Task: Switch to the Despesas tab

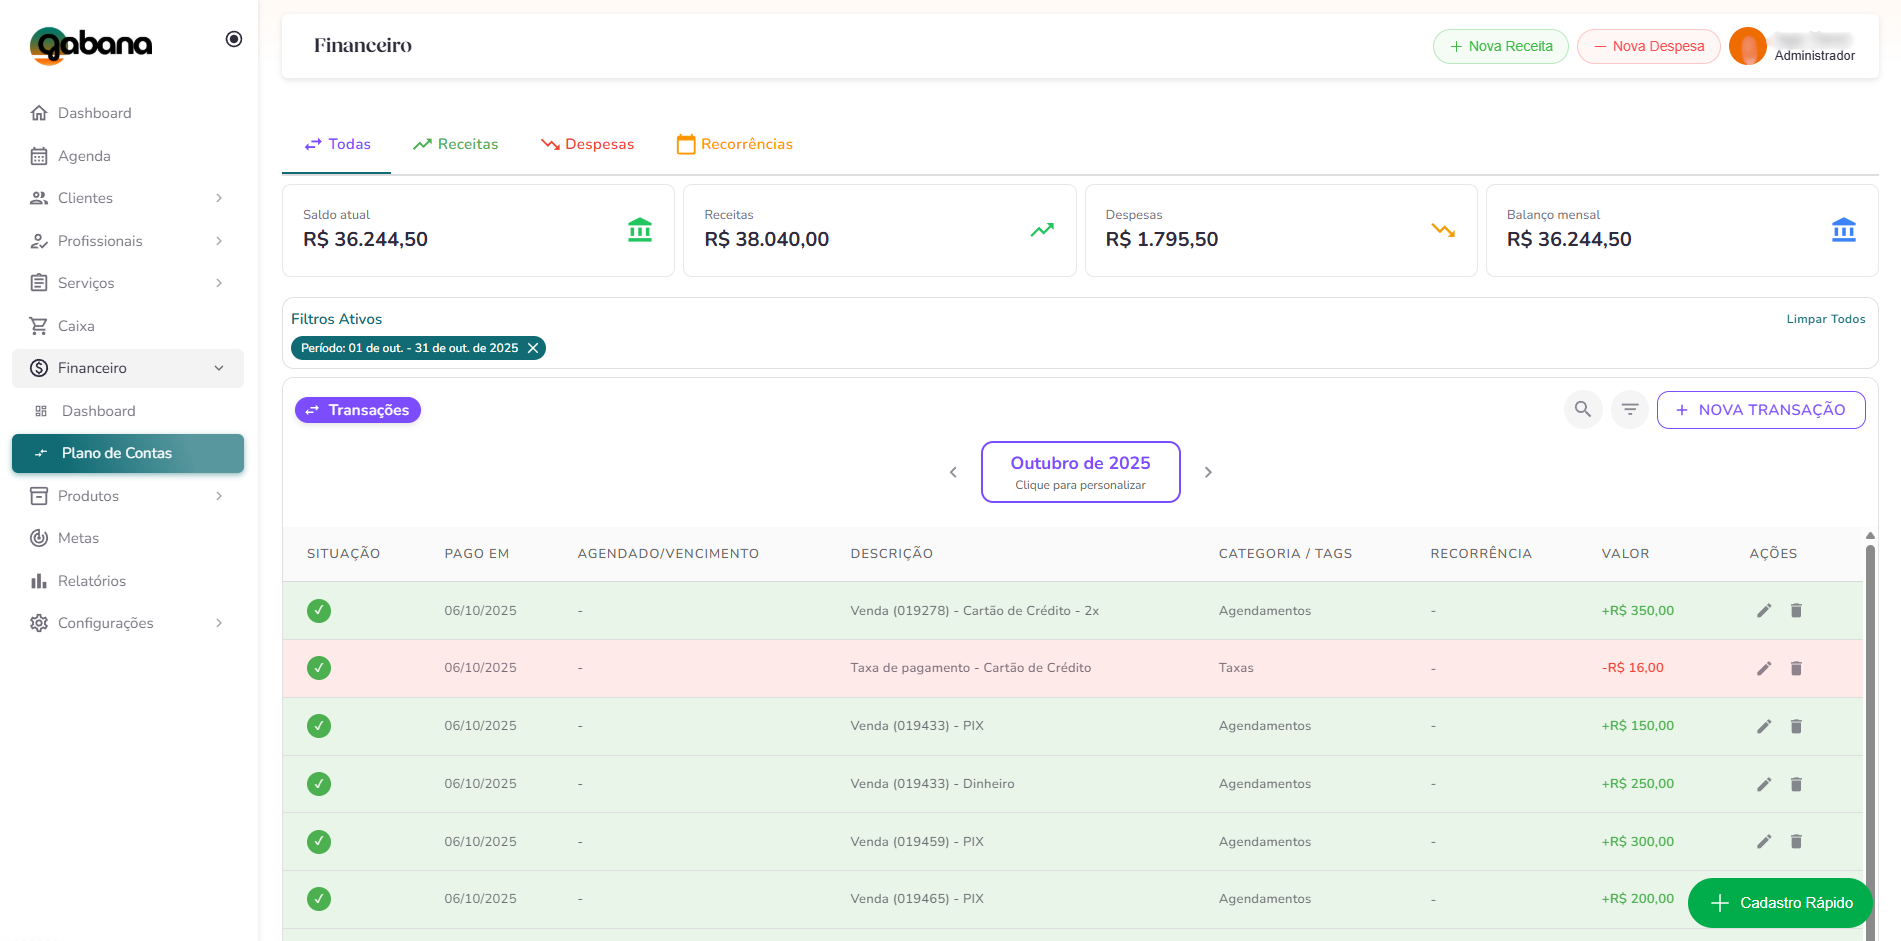Action: click(588, 144)
